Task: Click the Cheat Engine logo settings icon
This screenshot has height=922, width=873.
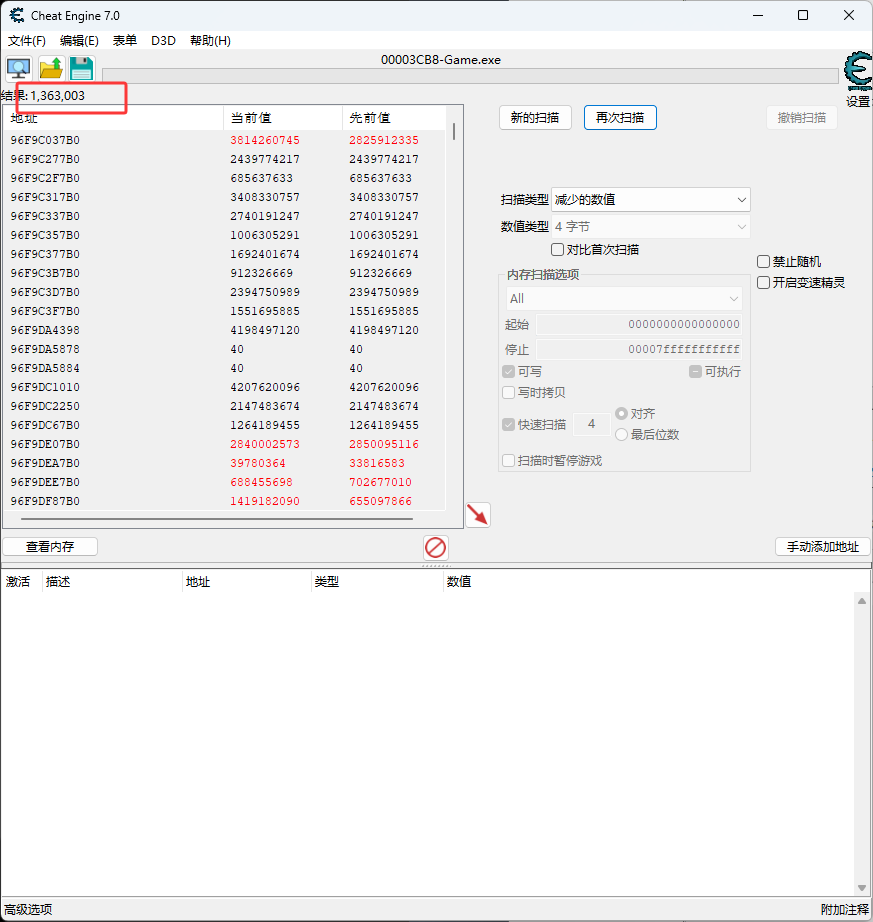Action: point(858,72)
